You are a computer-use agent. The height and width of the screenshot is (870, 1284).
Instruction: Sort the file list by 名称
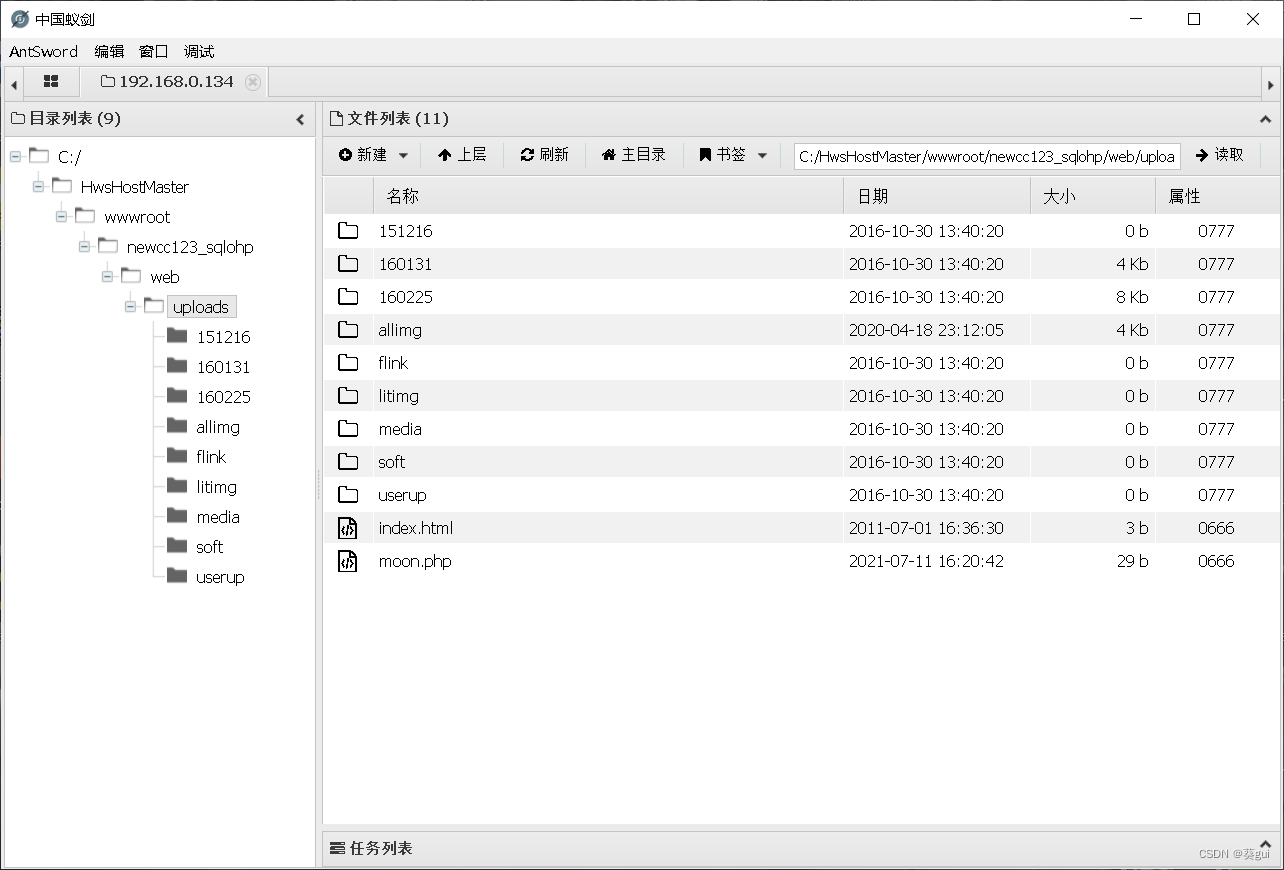pos(608,196)
